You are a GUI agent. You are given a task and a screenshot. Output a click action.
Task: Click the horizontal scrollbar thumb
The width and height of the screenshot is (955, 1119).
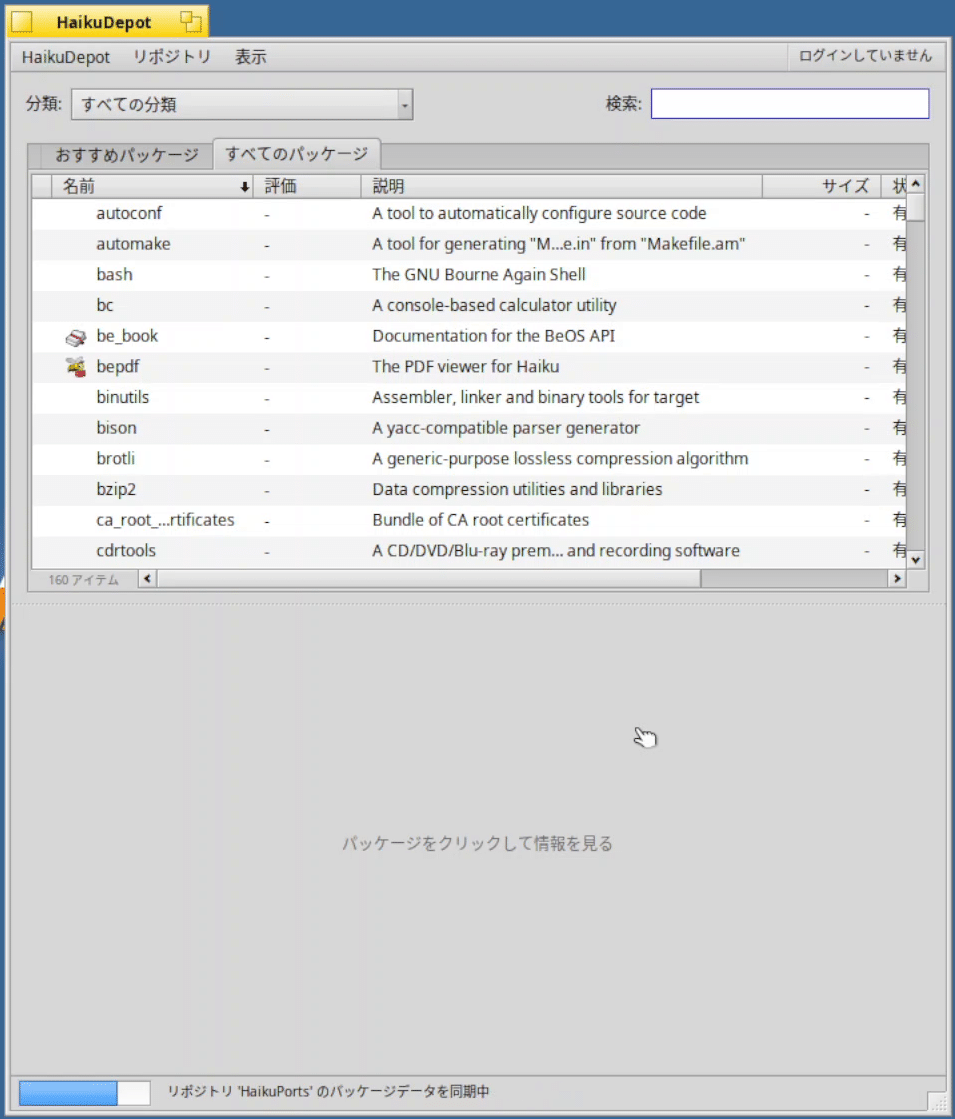click(429, 579)
